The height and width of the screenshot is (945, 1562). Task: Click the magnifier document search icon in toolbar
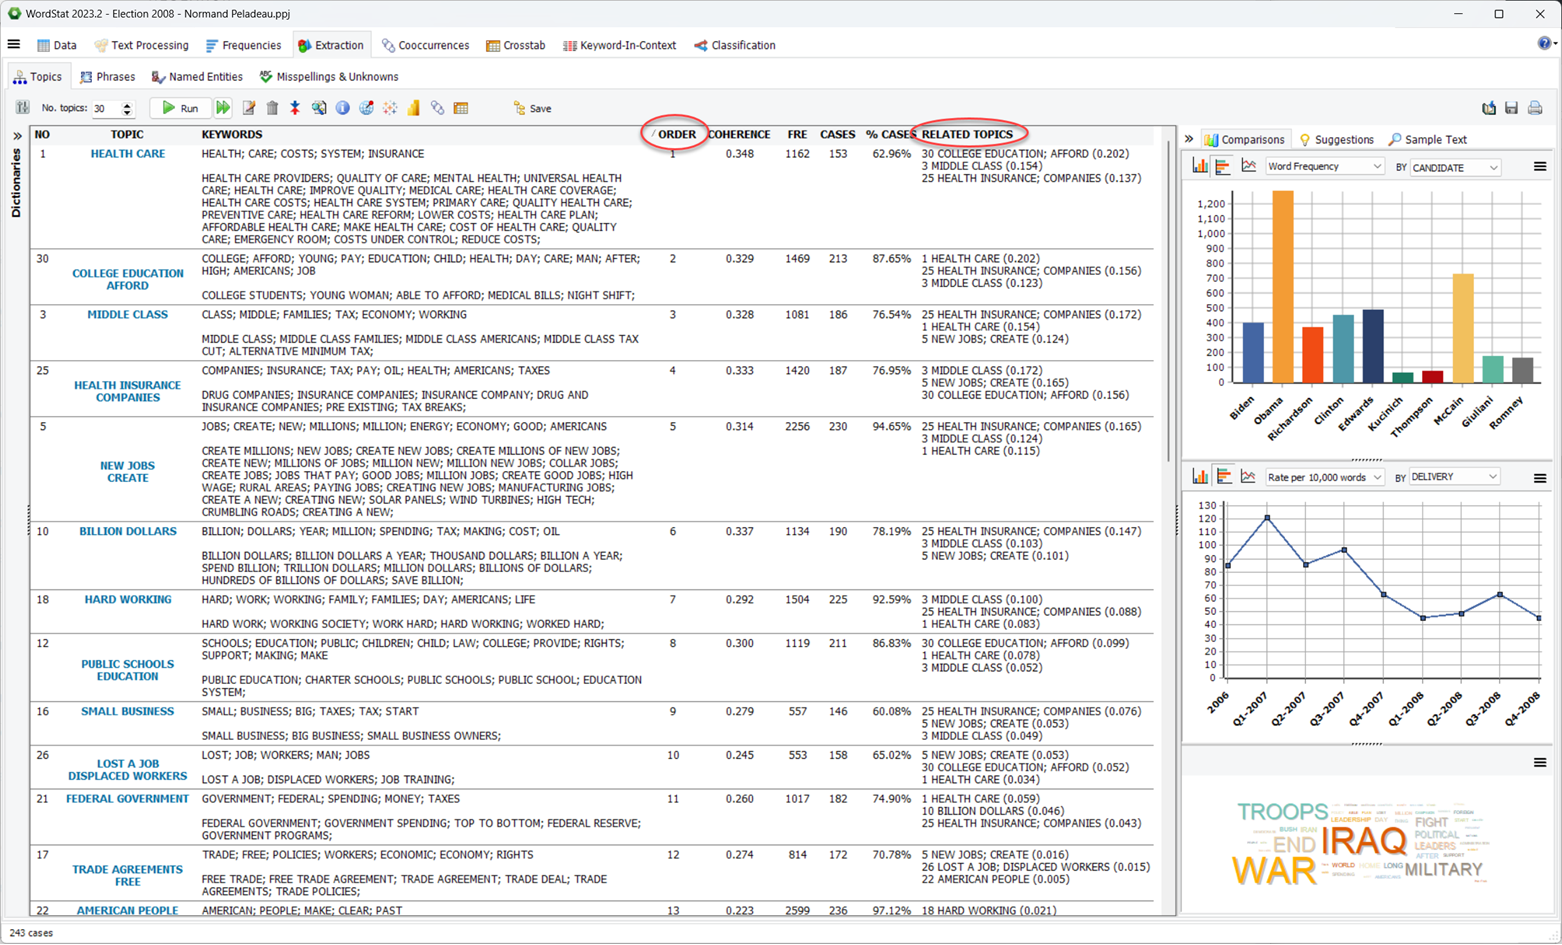tap(319, 108)
